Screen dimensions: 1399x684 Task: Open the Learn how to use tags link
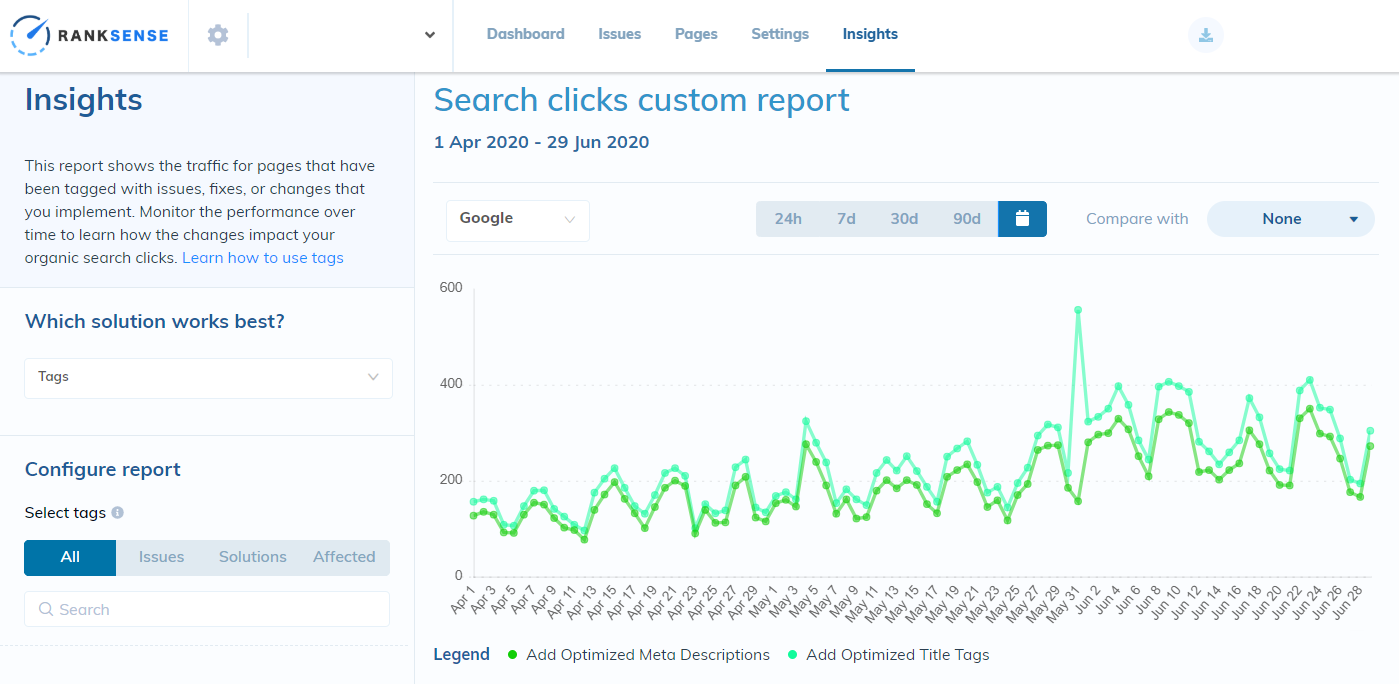pyautogui.click(x=262, y=257)
